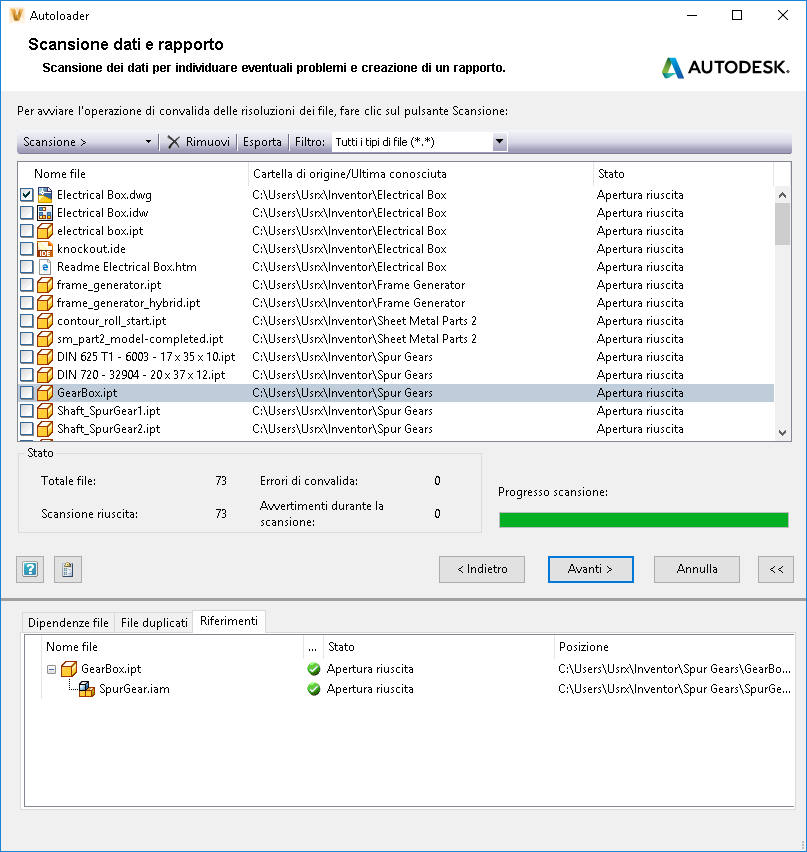Switch to the File duplicati tab
Screen dimensions: 807x852
tap(154, 623)
